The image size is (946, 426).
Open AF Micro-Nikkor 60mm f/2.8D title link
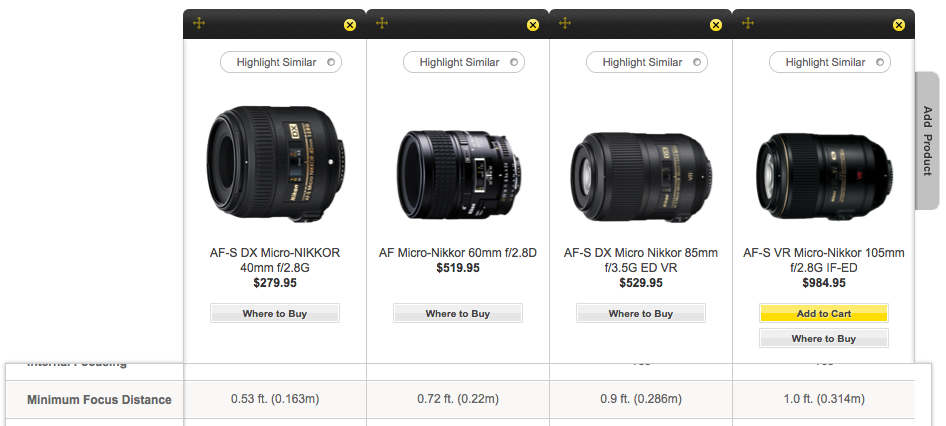coord(458,253)
